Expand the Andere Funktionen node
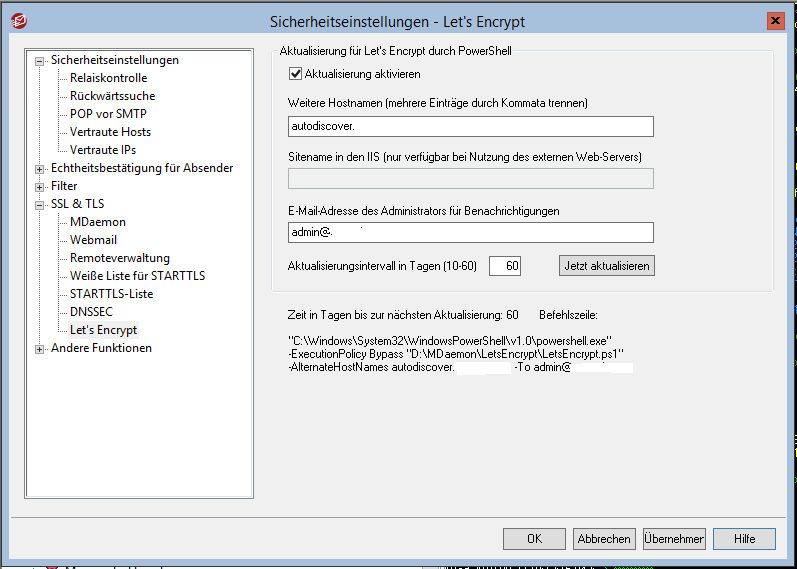The height and width of the screenshot is (569, 797). point(40,348)
